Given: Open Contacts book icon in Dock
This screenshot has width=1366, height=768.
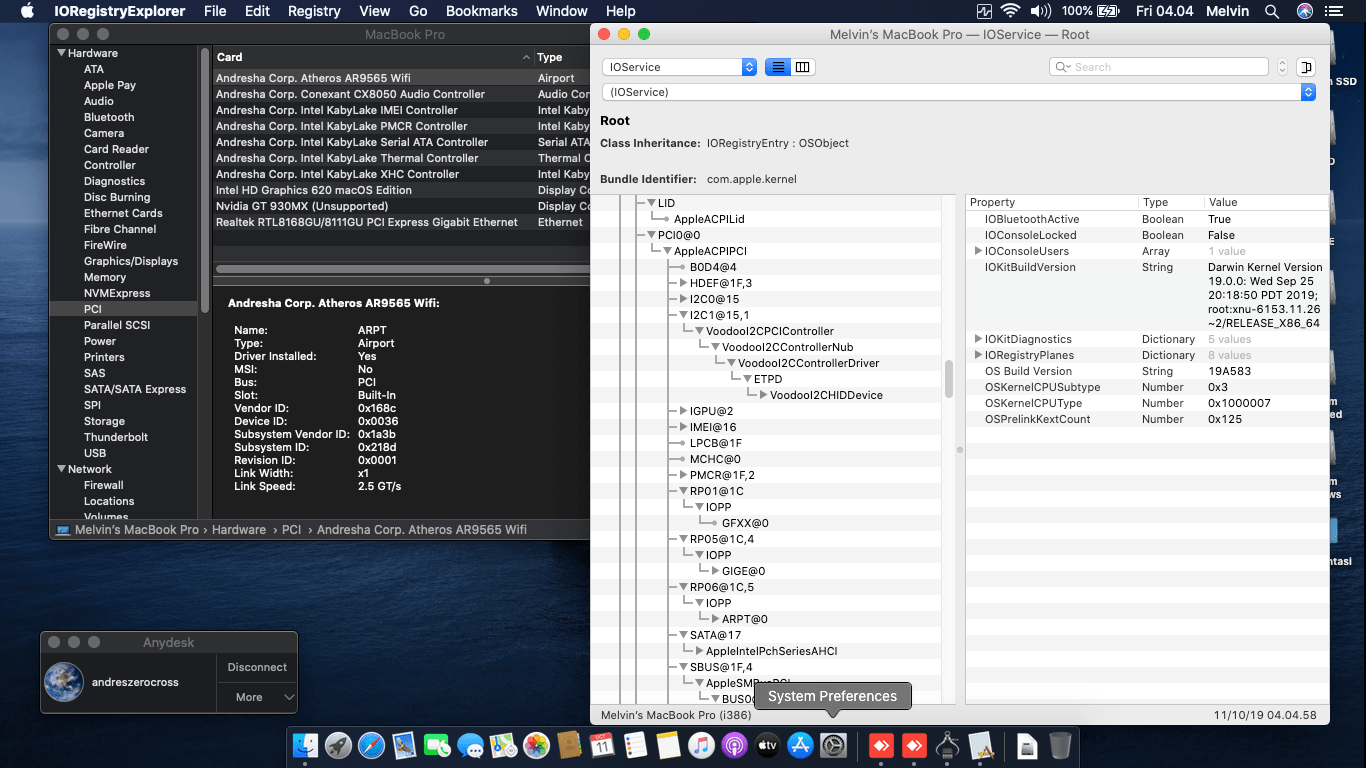Looking at the screenshot, I should point(569,745).
